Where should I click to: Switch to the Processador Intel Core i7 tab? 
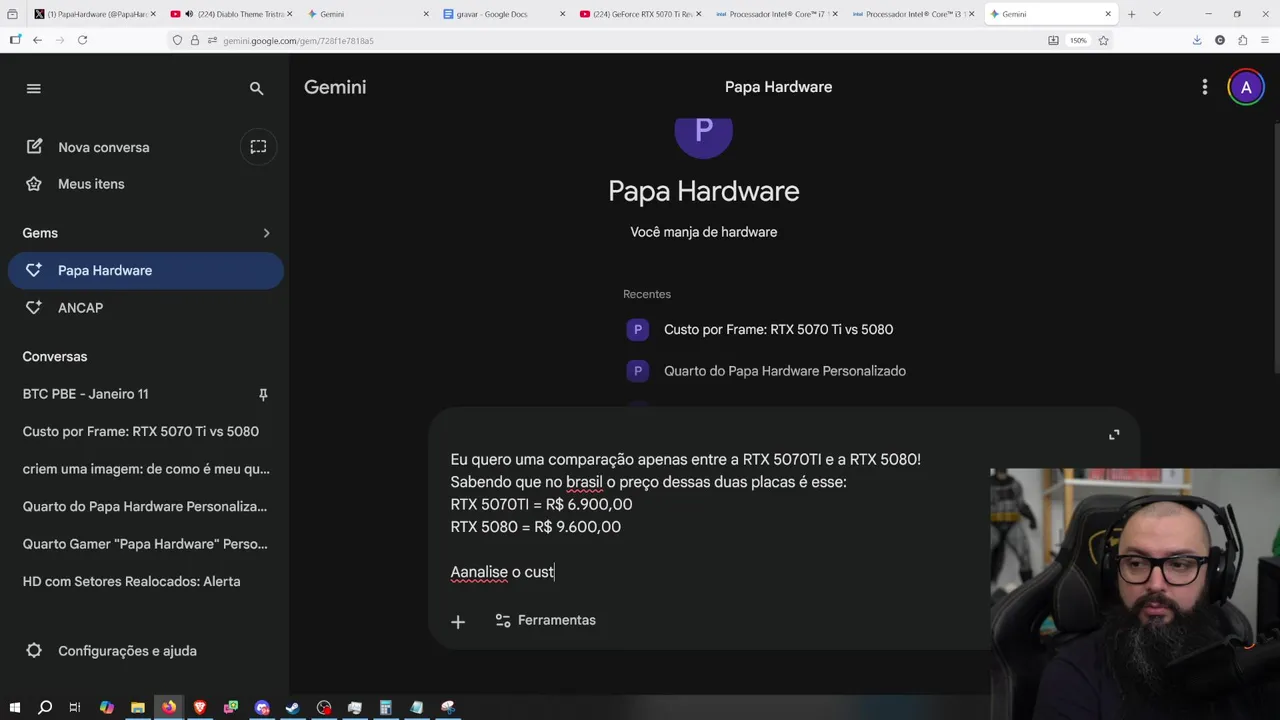[775, 14]
